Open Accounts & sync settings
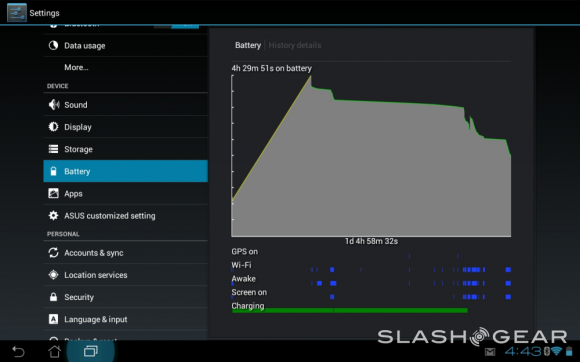This screenshot has width=580, height=362. point(125,253)
